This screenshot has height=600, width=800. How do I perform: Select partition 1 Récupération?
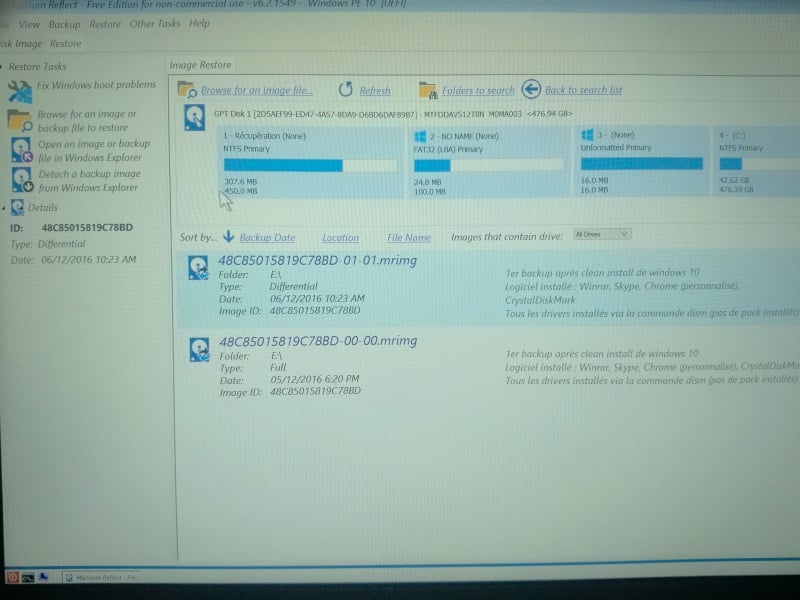coord(309,163)
